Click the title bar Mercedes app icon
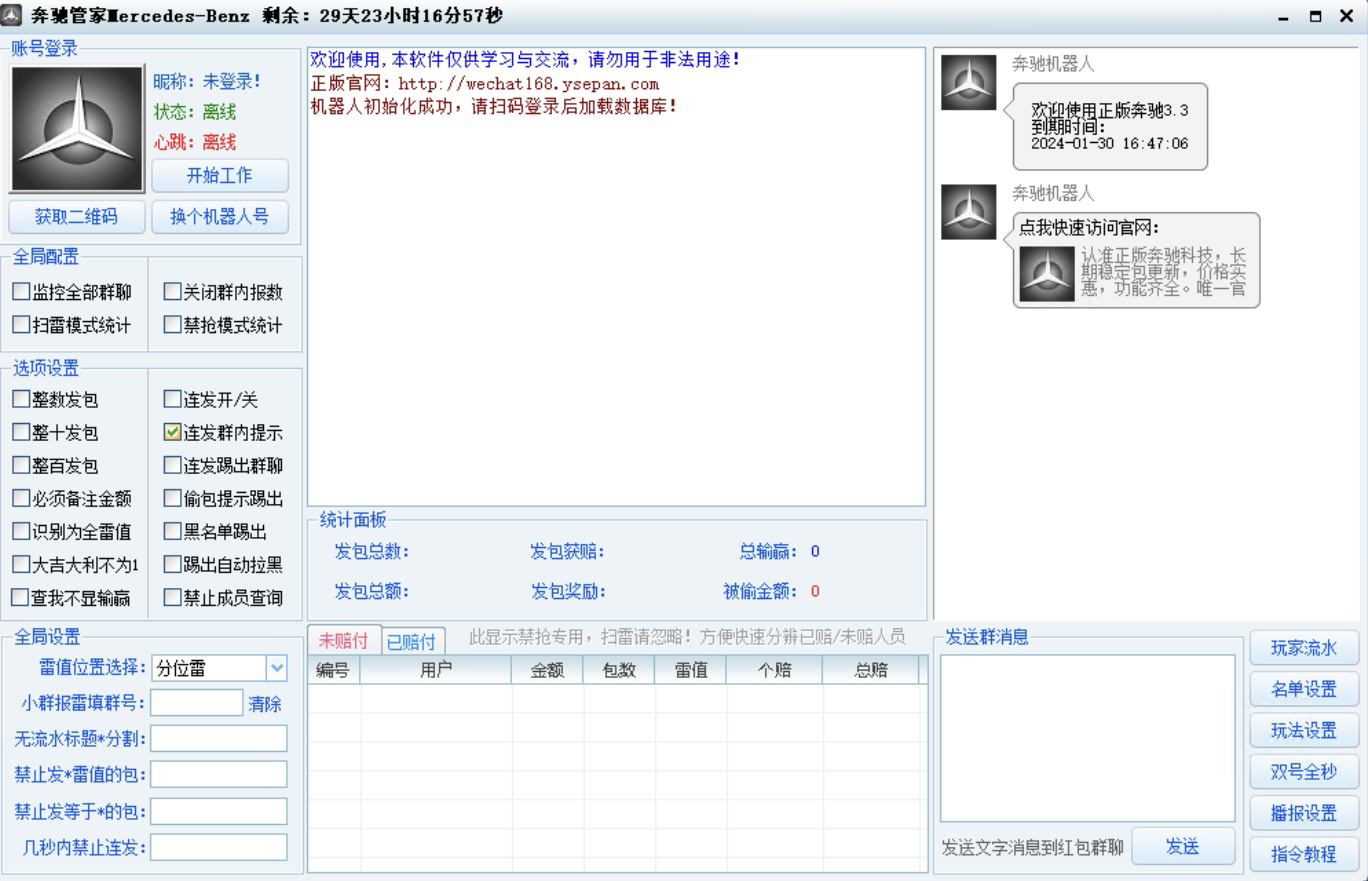This screenshot has width=1368, height=881. pos(13,16)
